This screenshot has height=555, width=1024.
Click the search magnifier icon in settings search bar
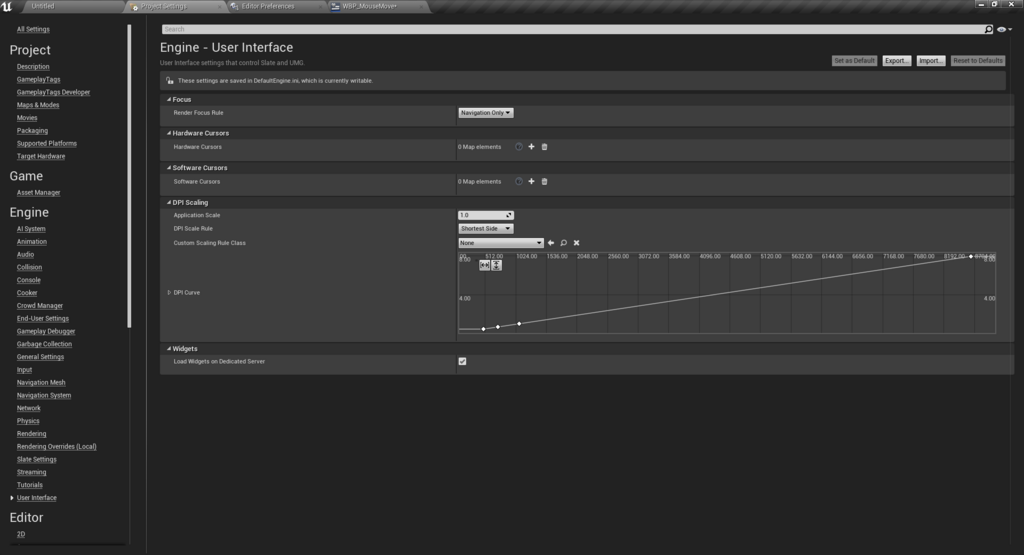tap(988, 29)
